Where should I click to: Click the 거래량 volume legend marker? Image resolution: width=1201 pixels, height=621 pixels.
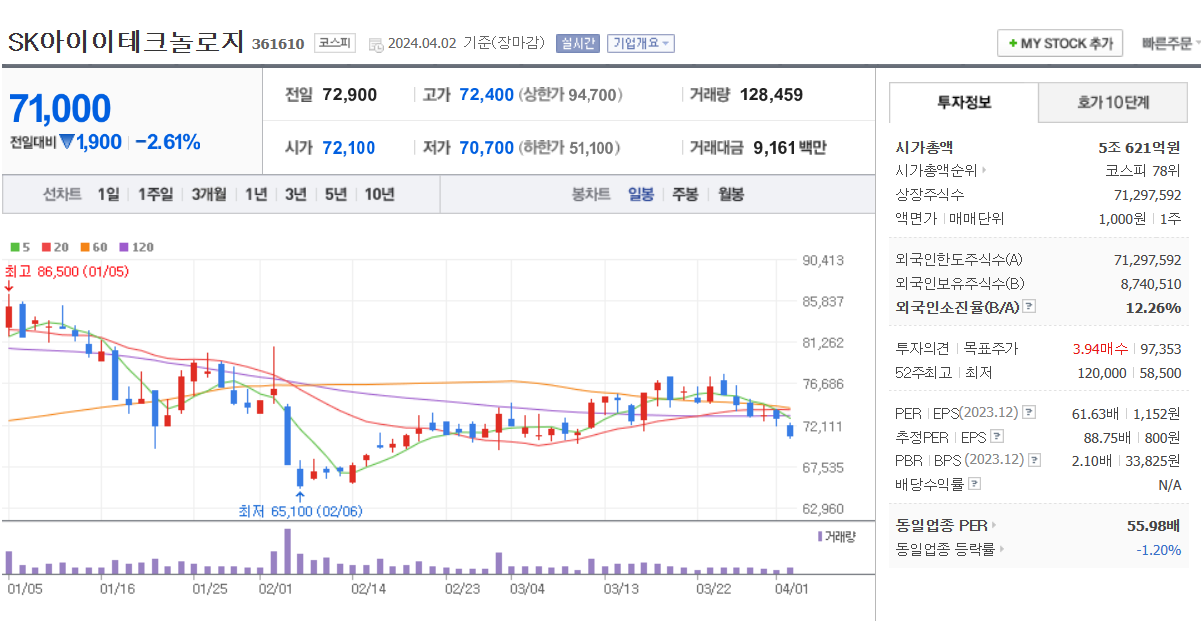click(x=820, y=536)
